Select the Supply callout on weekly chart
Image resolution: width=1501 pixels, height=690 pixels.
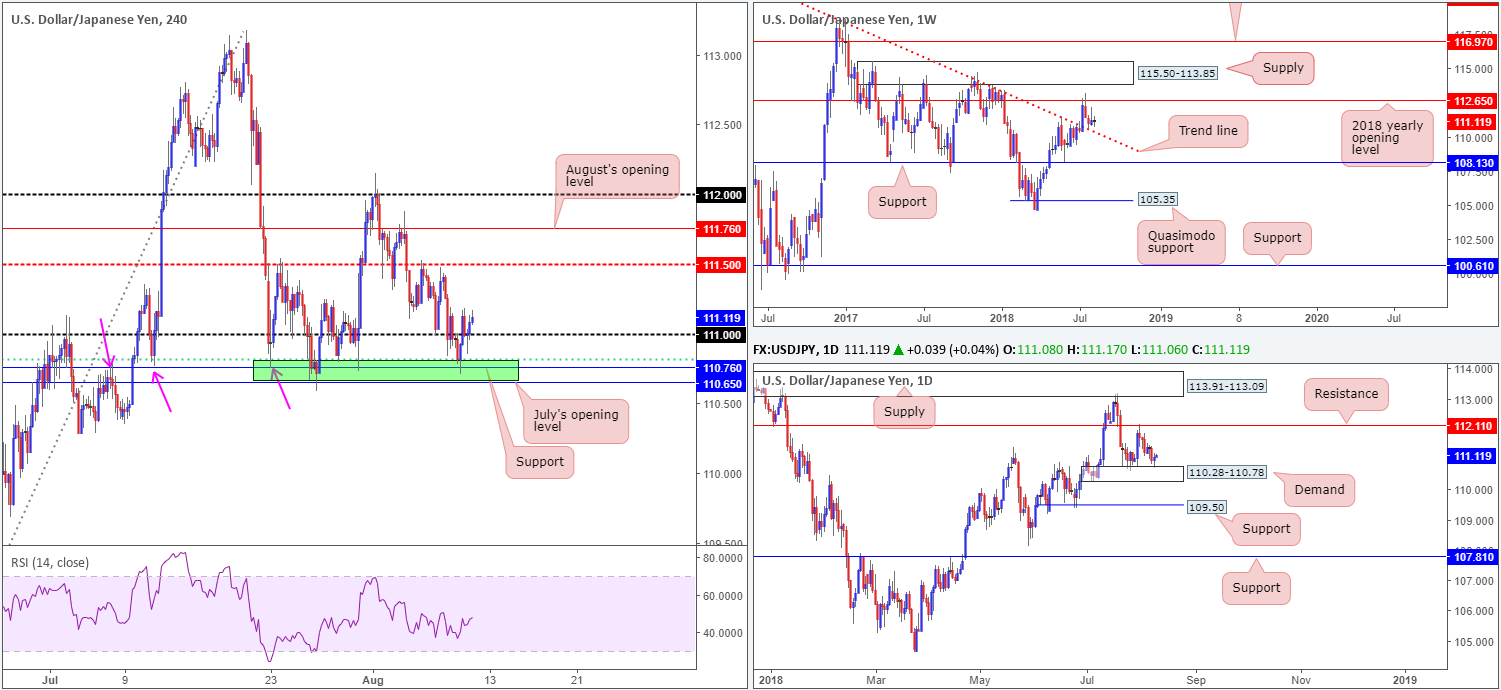(1283, 68)
